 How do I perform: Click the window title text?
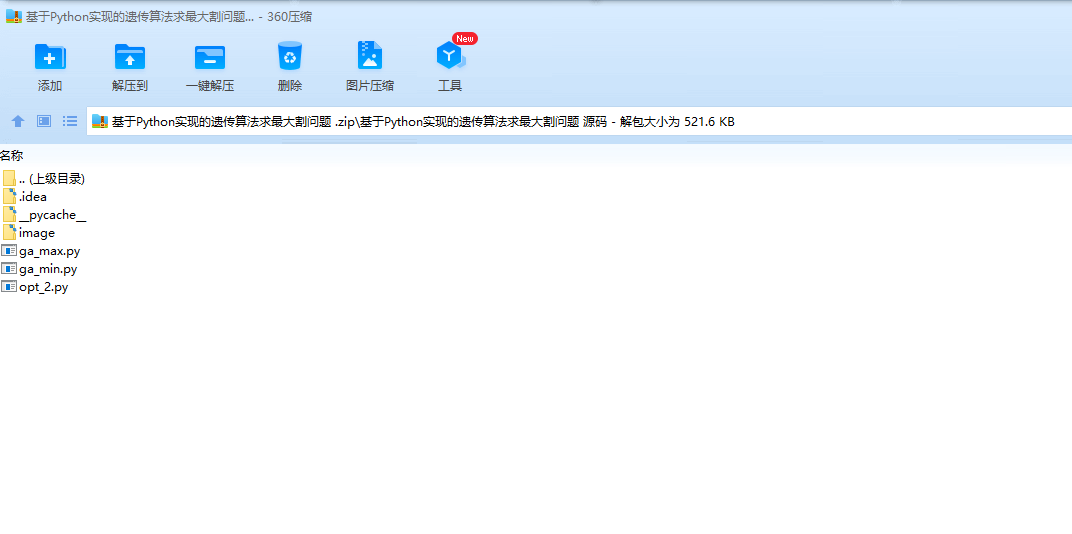pos(169,17)
